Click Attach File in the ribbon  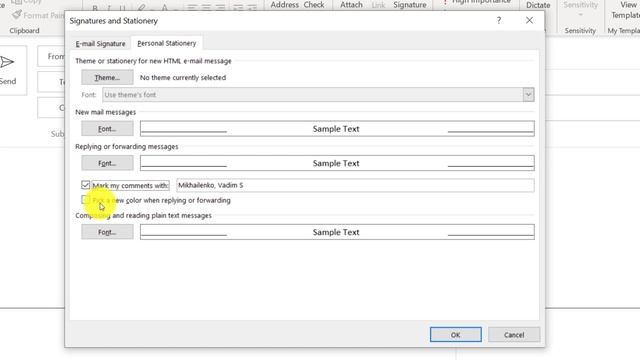click(x=351, y=5)
